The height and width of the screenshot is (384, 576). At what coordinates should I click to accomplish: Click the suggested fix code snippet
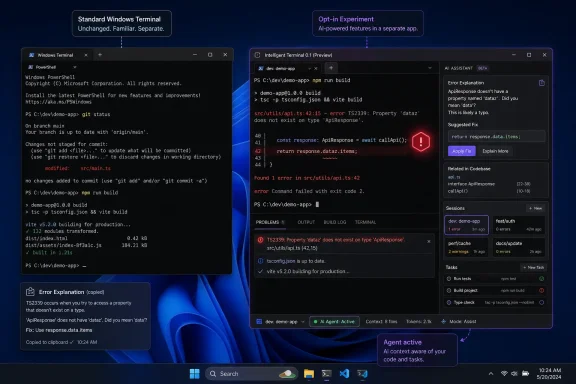(x=497, y=137)
